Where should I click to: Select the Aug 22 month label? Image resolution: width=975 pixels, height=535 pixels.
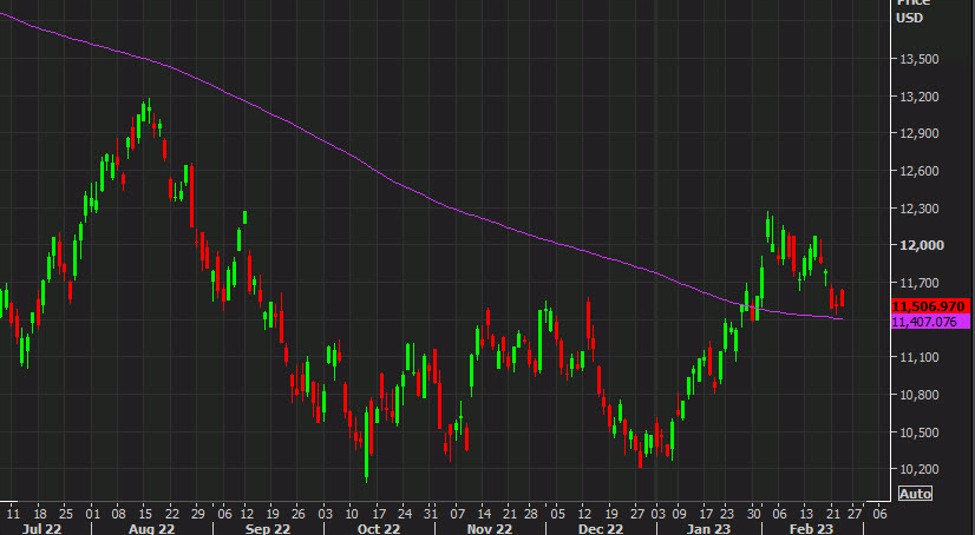[152, 529]
